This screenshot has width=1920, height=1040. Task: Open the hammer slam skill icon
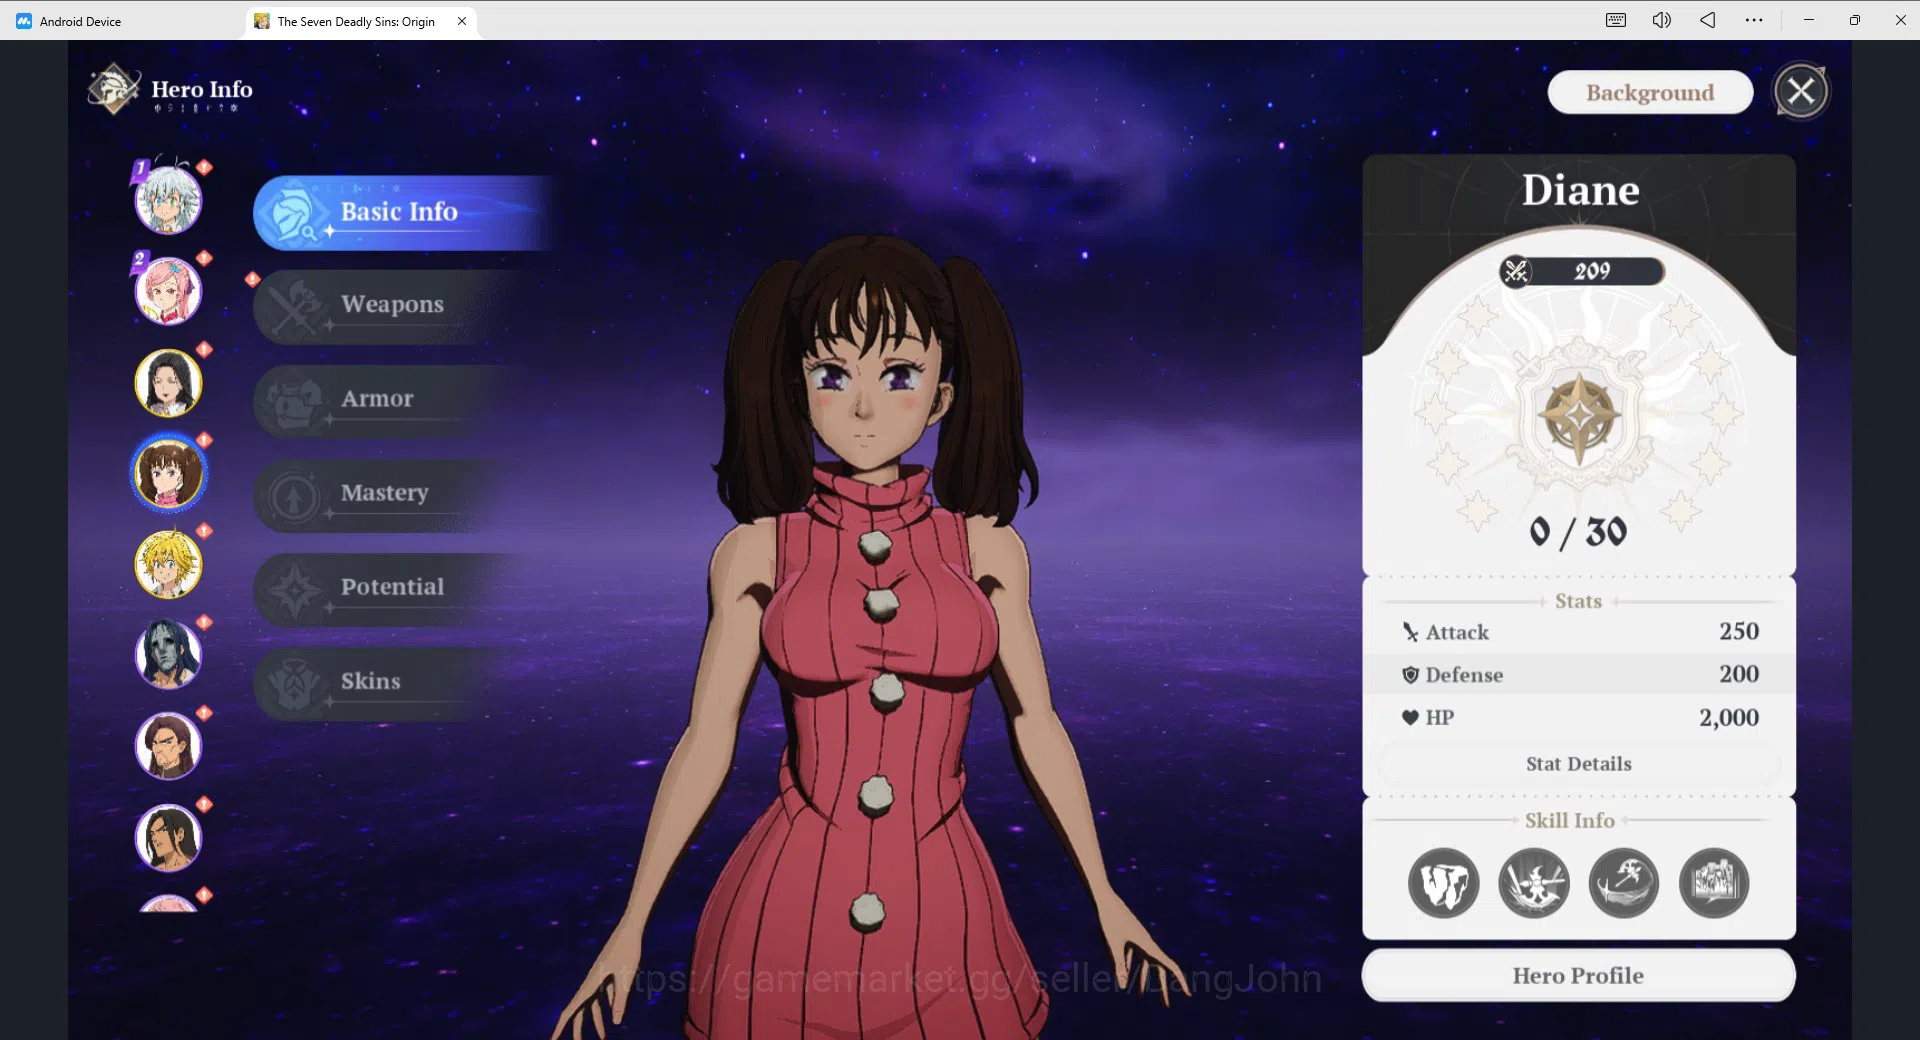coord(1534,883)
